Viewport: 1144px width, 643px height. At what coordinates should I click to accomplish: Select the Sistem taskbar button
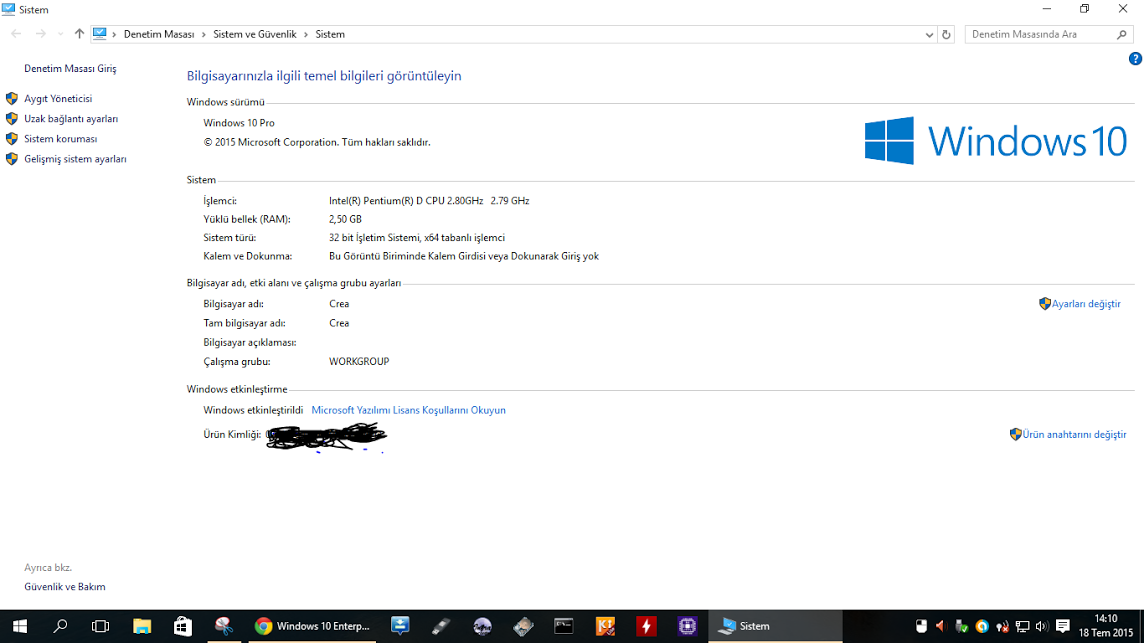(775, 626)
